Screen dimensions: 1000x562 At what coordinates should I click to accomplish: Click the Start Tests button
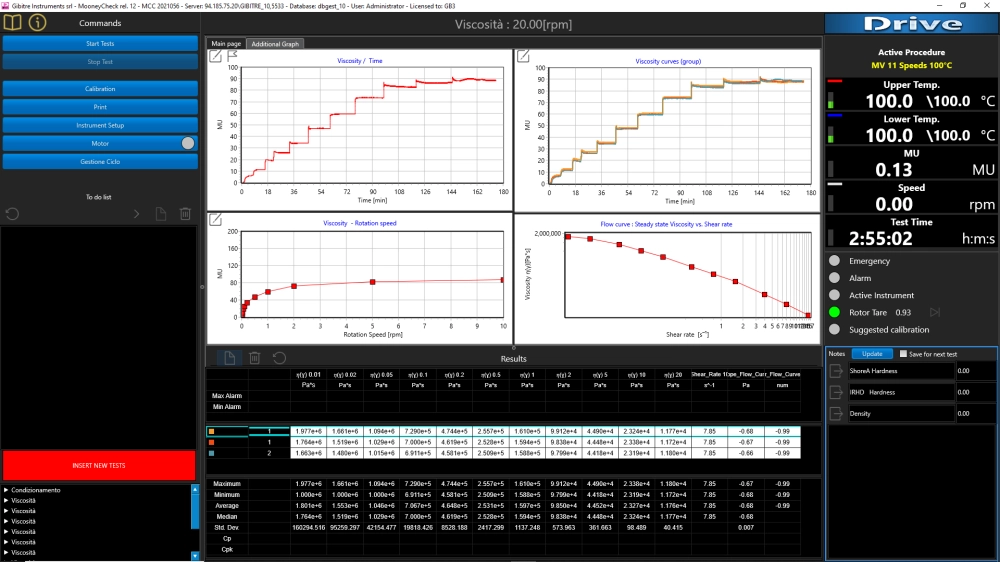(100, 43)
